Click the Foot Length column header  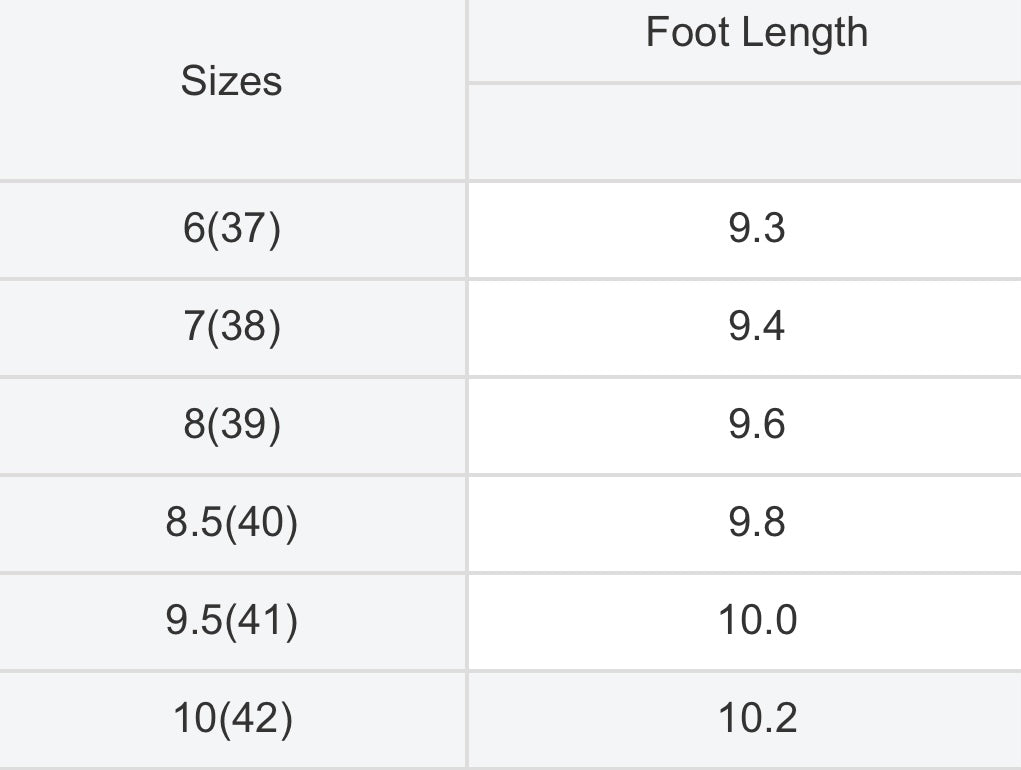coord(757,33)
